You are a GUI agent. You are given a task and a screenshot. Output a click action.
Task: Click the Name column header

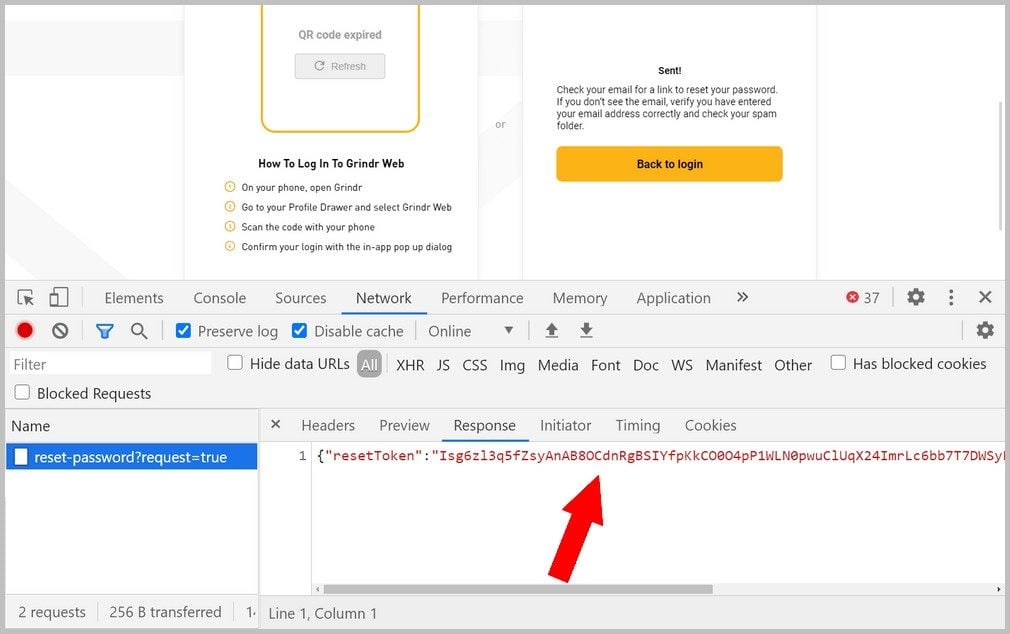click(x=131, y=426)
